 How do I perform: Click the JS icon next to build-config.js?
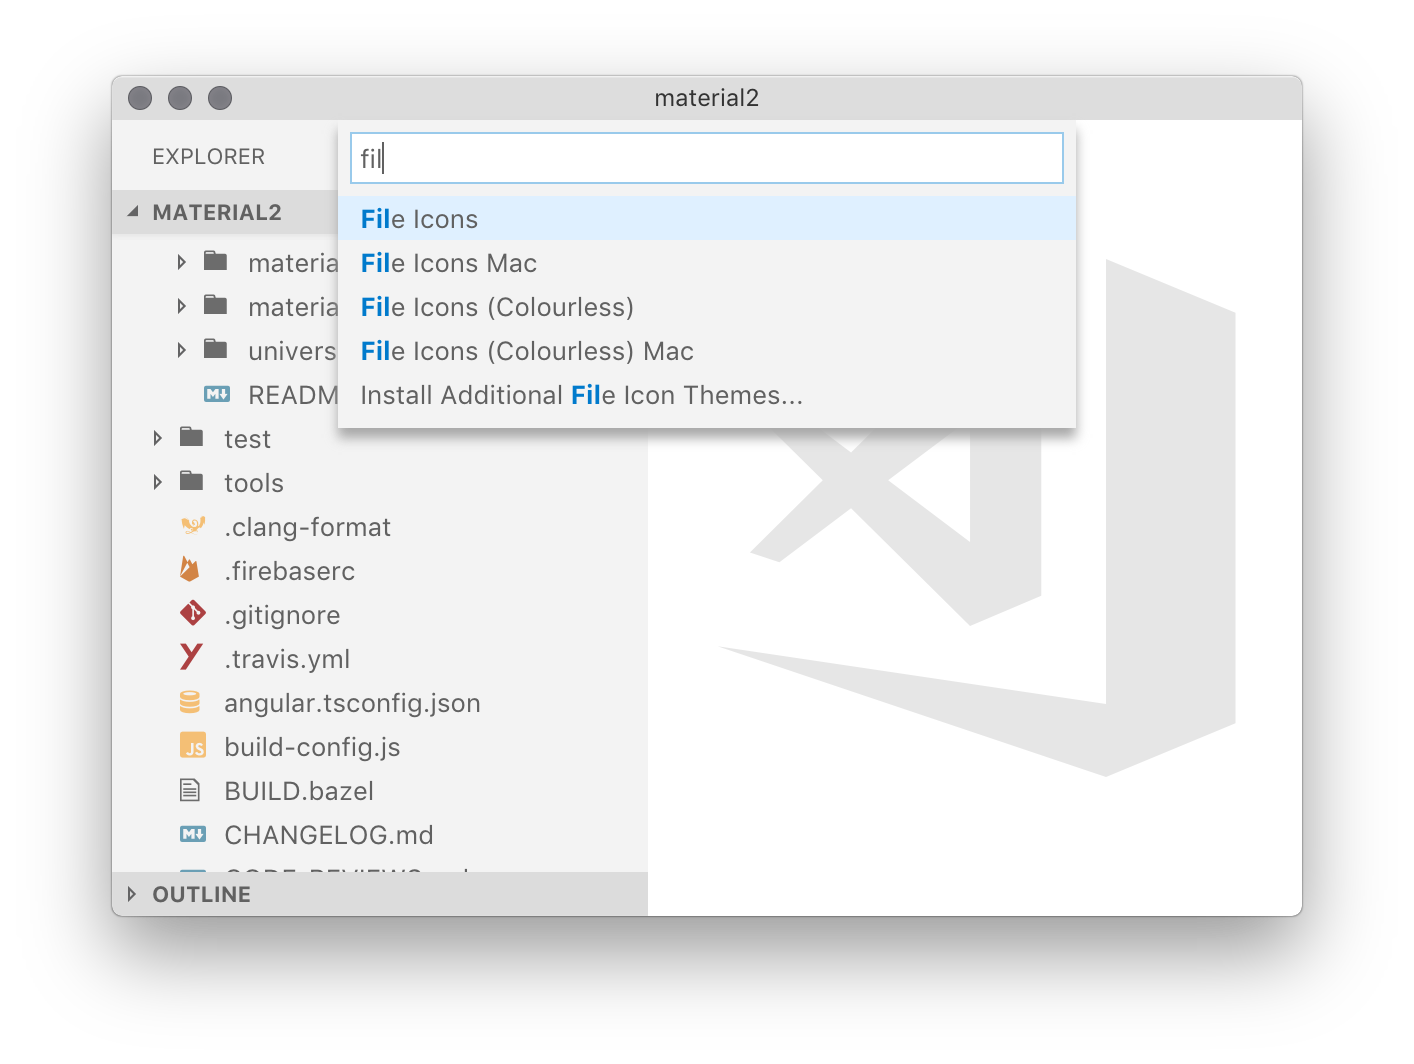click(192, 746)
